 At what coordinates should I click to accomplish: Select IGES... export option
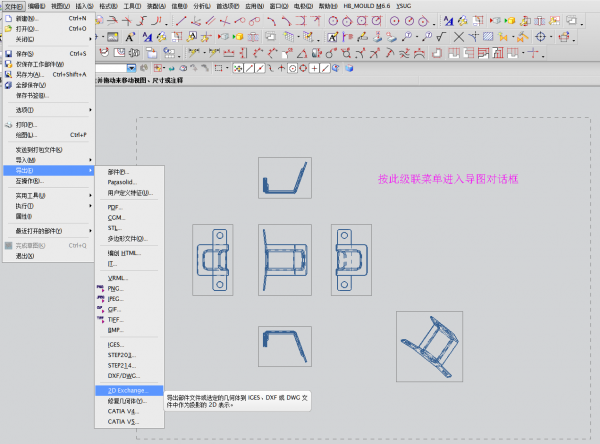click(x=129, y=345)
